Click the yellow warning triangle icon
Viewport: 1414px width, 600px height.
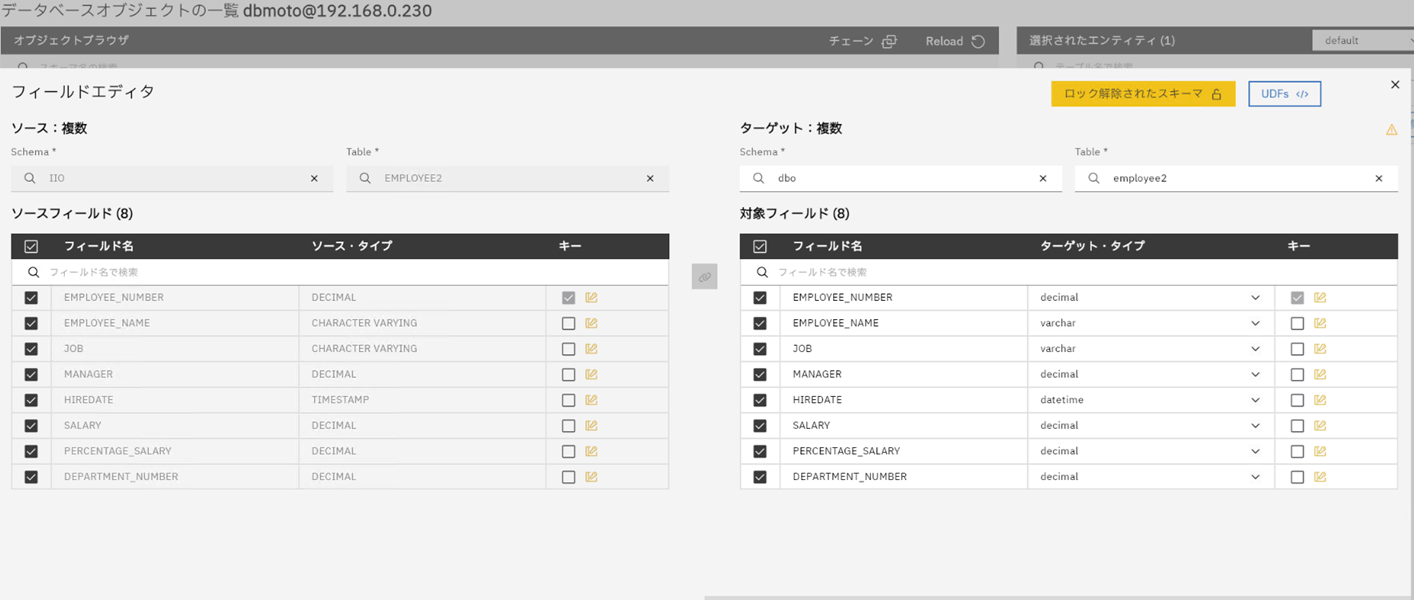pos(1391,130)
